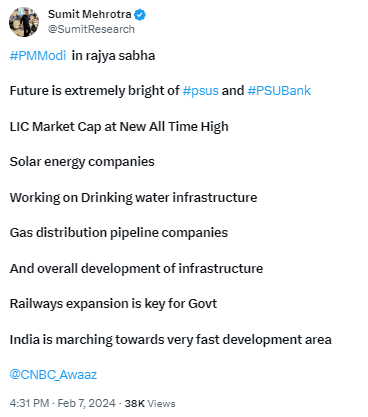The image size is (368, 417).
Task: Go to the @CNBC_Awaaz mention
Action: click(x=53, y=375)
